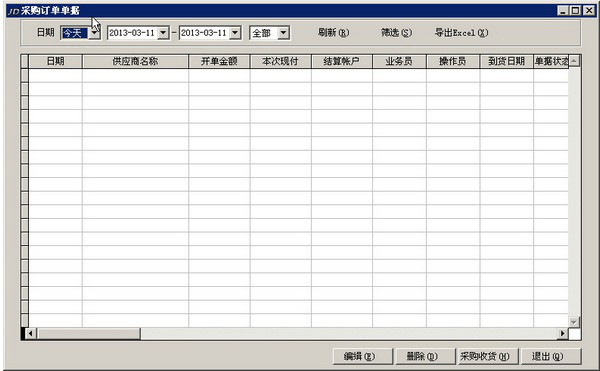Select the 结算帐户 column header
The image size is (600, 371).
pos(342,61)
